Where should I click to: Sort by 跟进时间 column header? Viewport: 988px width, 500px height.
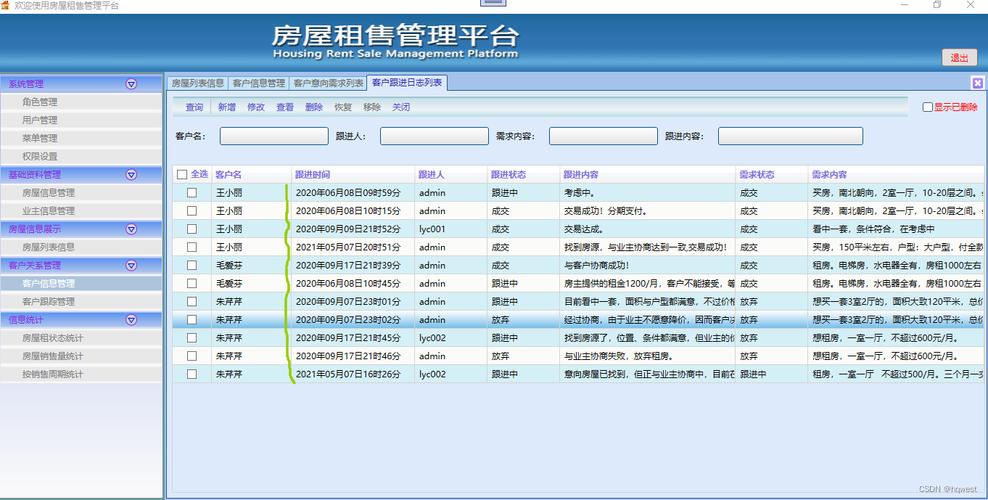pyautogui.click(x=352, y=174)
